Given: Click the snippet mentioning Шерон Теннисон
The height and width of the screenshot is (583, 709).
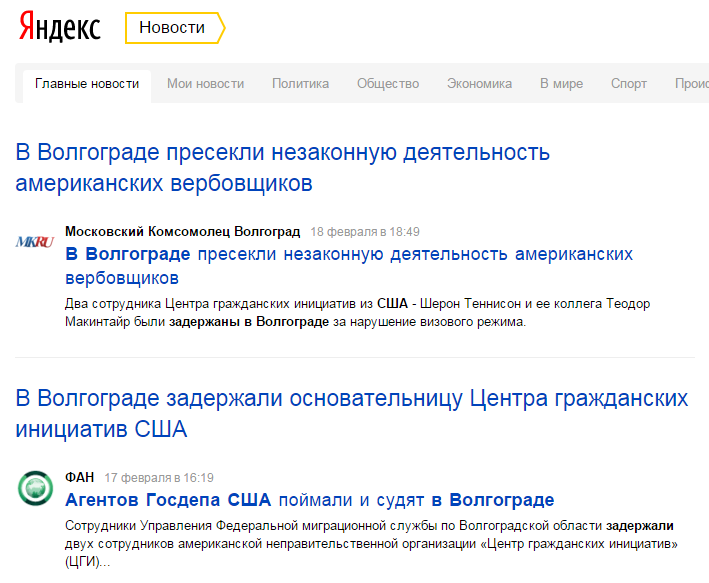Looking at the screenshot, I should point(357,313).
